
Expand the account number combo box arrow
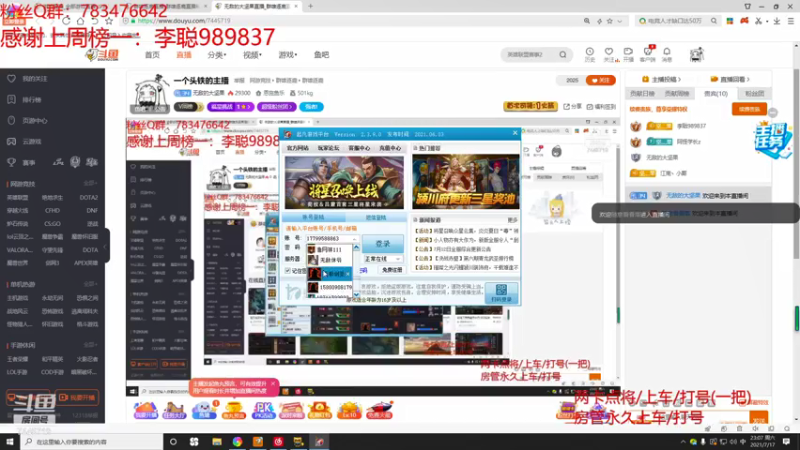click(355, 239)
